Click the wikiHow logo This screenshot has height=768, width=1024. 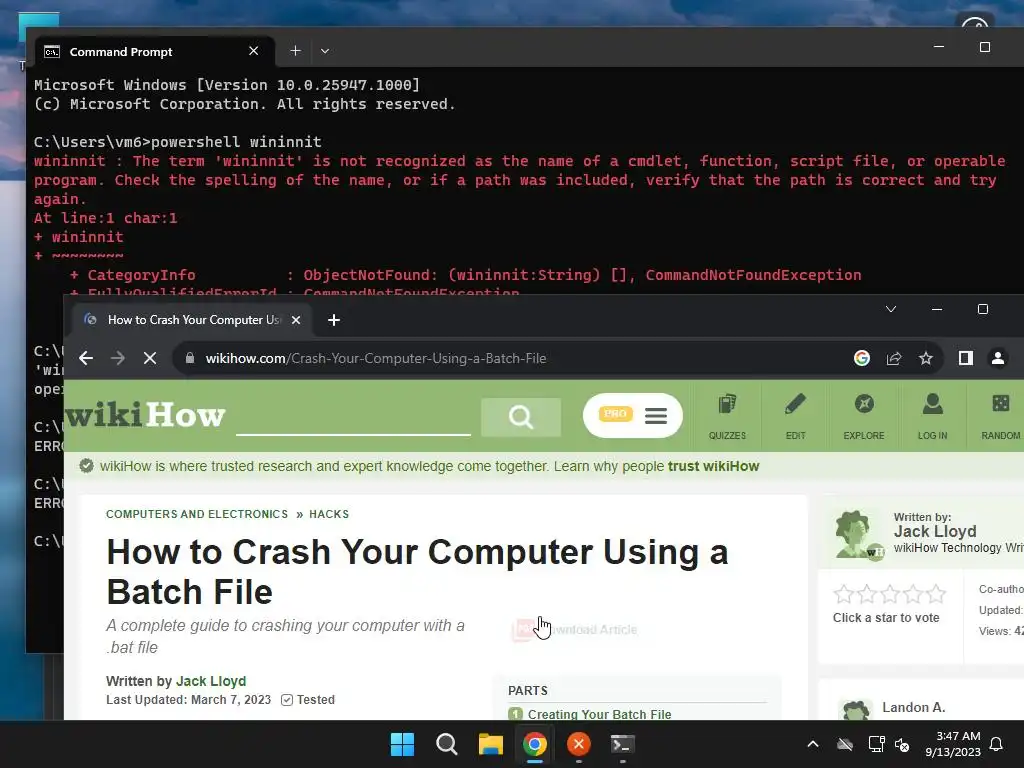pos(145,415)
